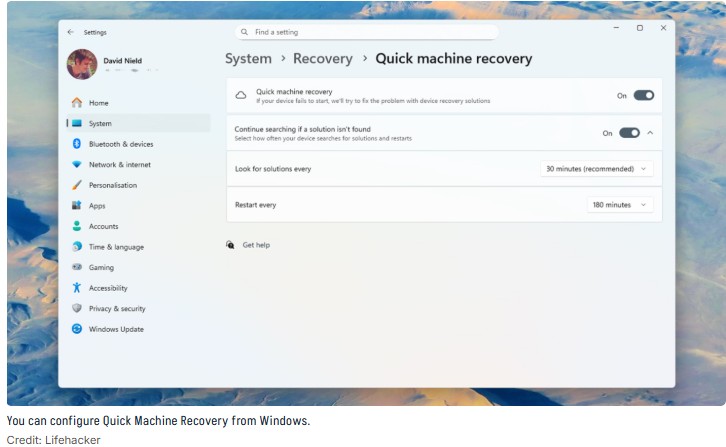This screenshot has width=726, height=447.
Task: Click the Time & language globe icon
Action: 77,246
